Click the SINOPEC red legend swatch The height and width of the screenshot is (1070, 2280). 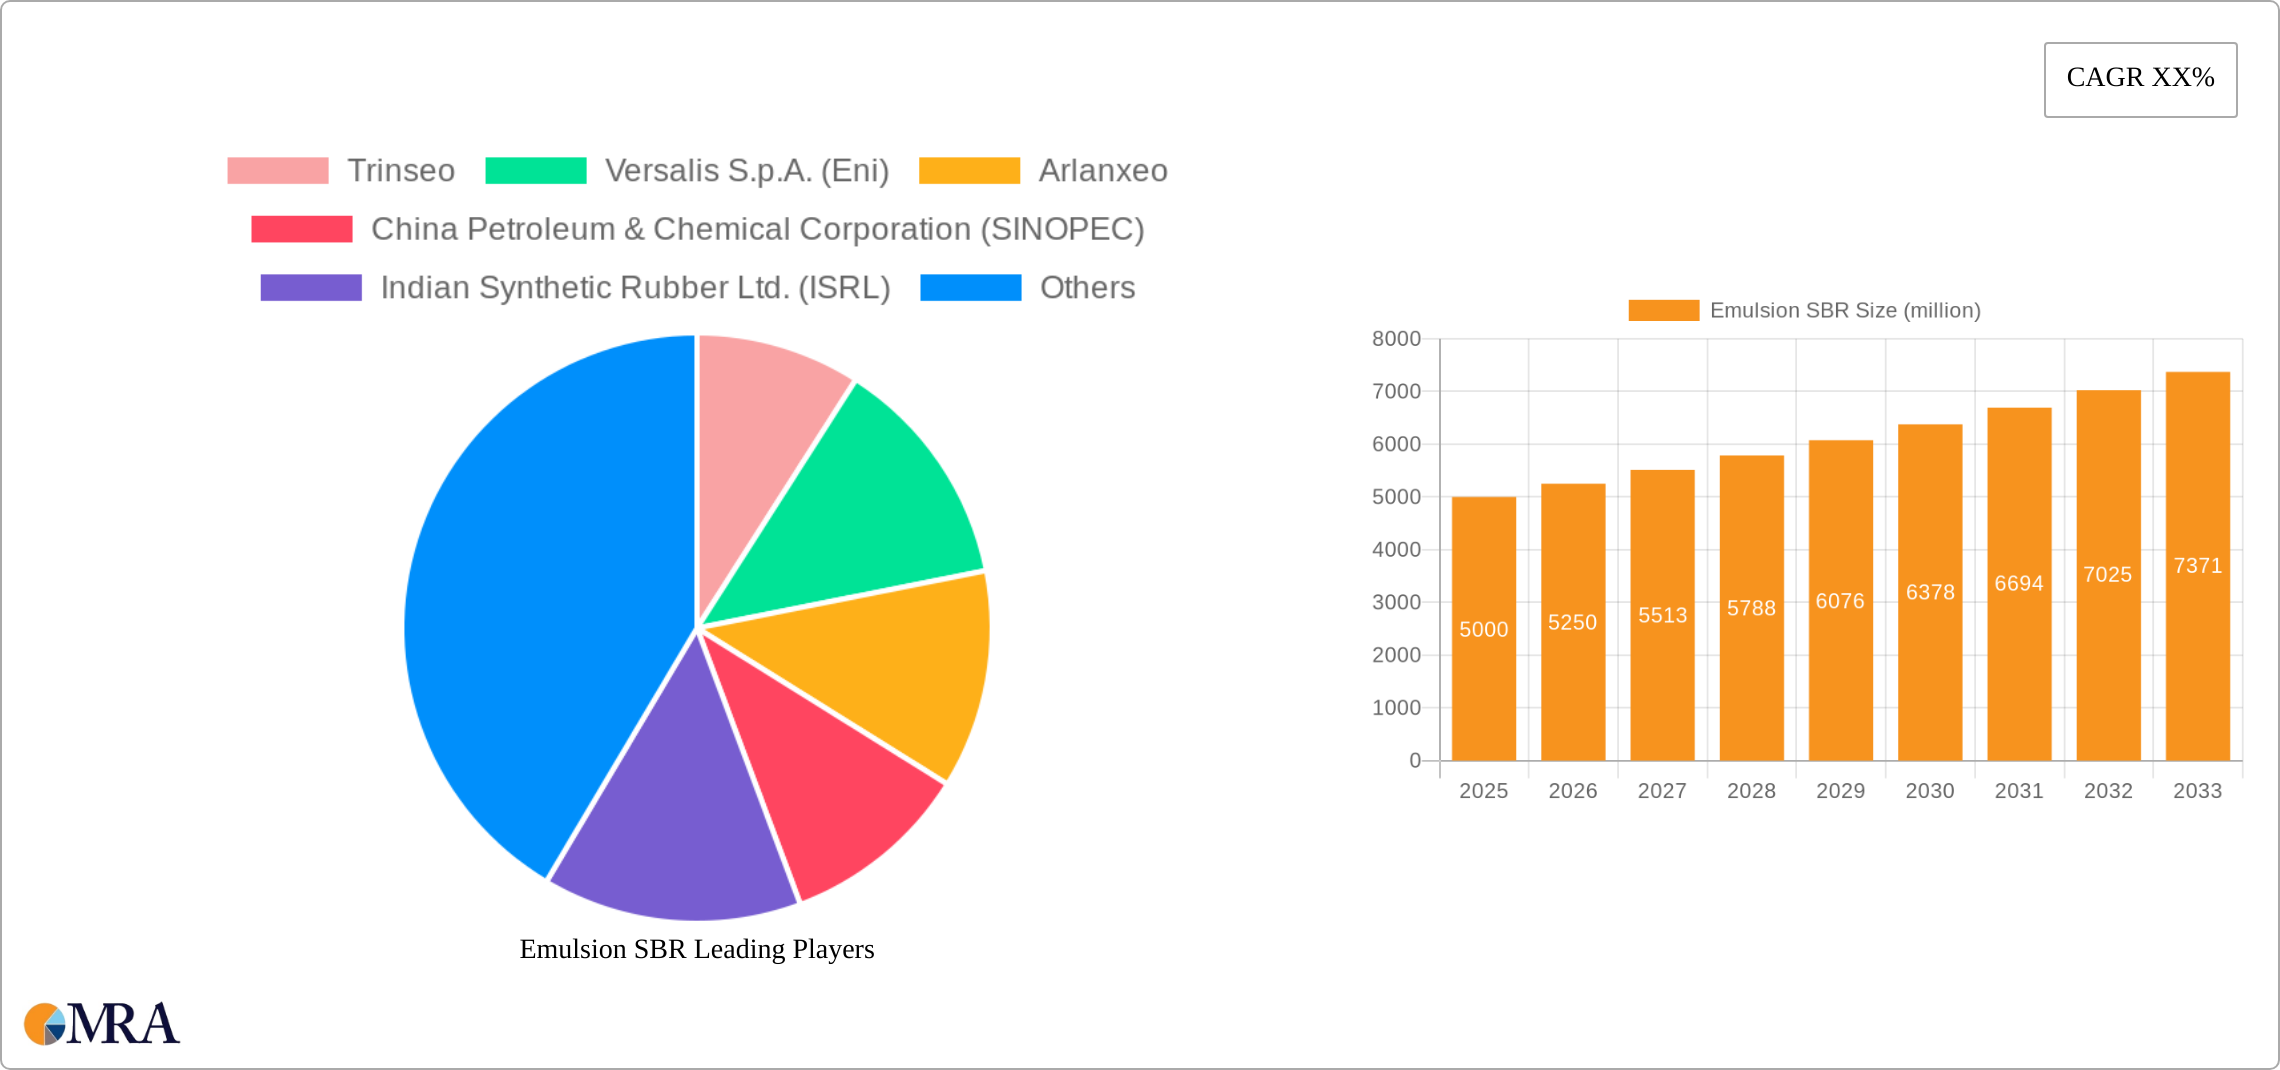(x=301, y=229)
